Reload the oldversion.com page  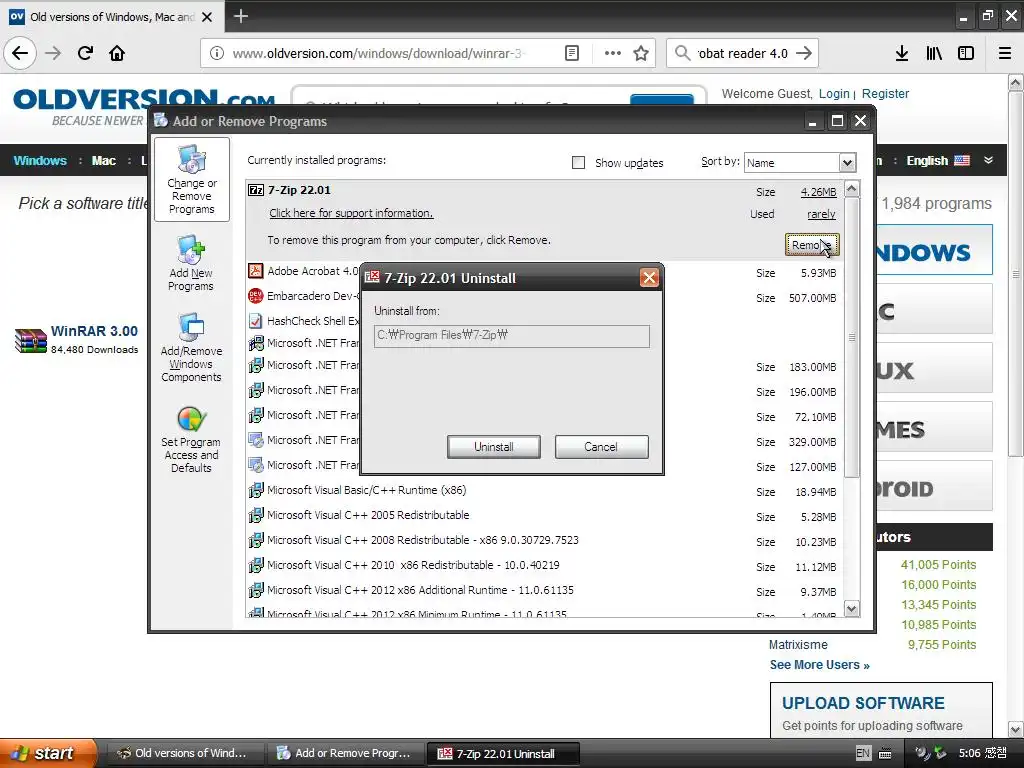coord(85,53)
